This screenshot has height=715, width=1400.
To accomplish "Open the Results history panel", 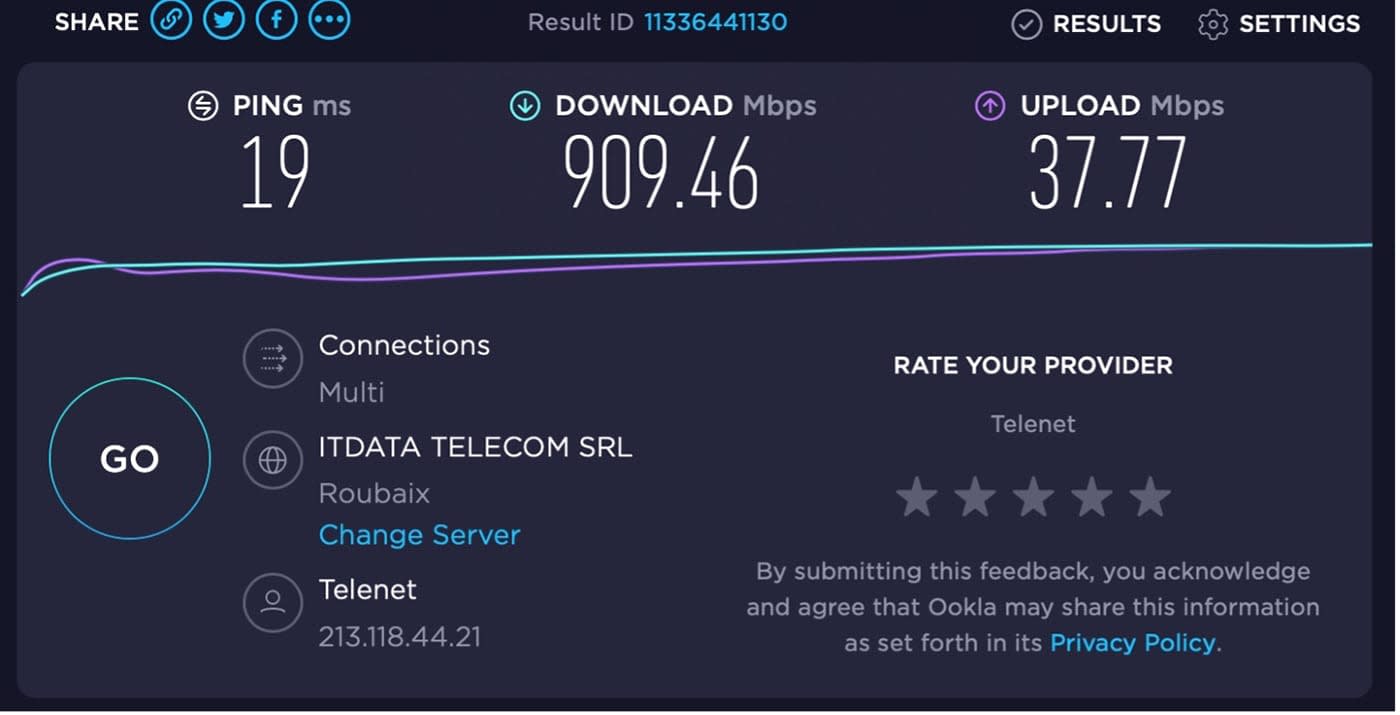I will tap(1086, 23).
